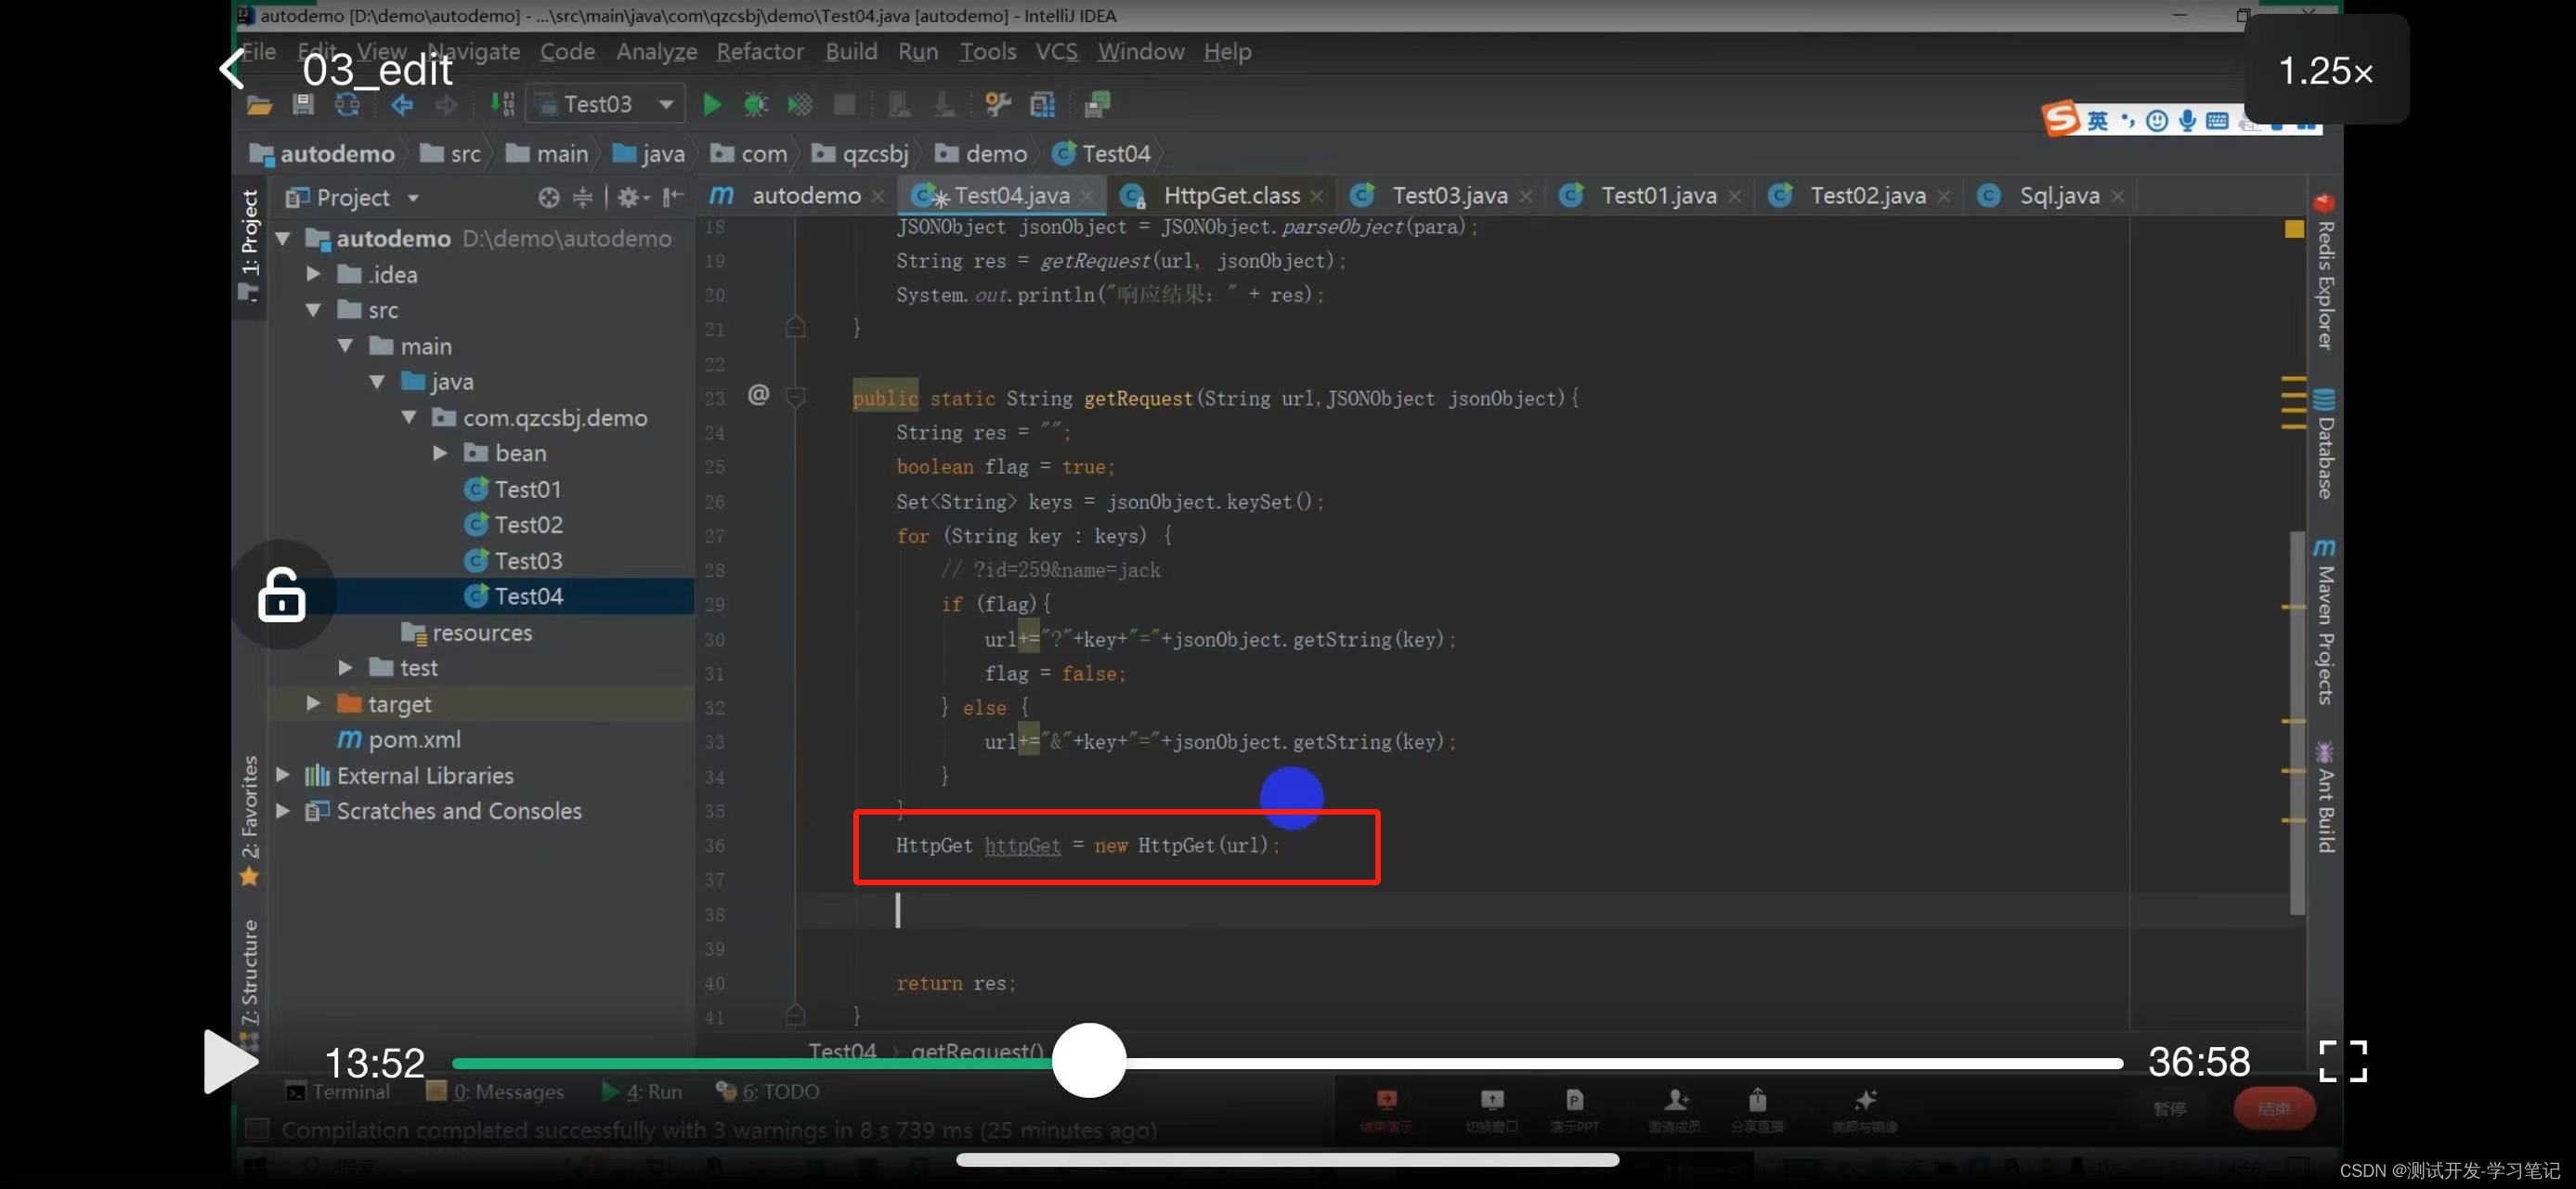Click the Hide Project panel icon

tap(673, 198)
